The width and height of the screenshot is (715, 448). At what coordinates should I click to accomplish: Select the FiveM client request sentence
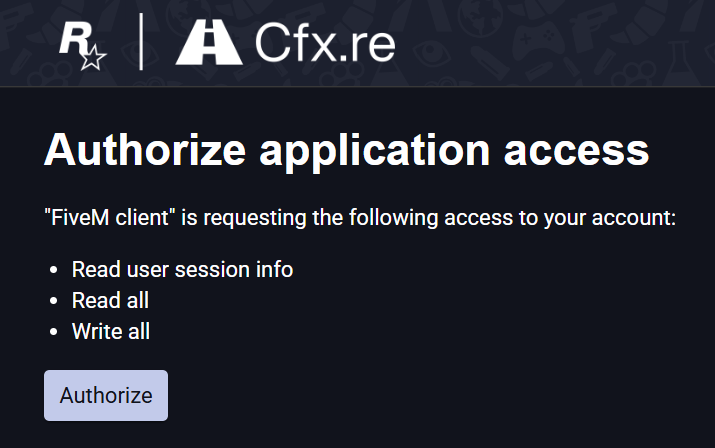pos(360,218)
